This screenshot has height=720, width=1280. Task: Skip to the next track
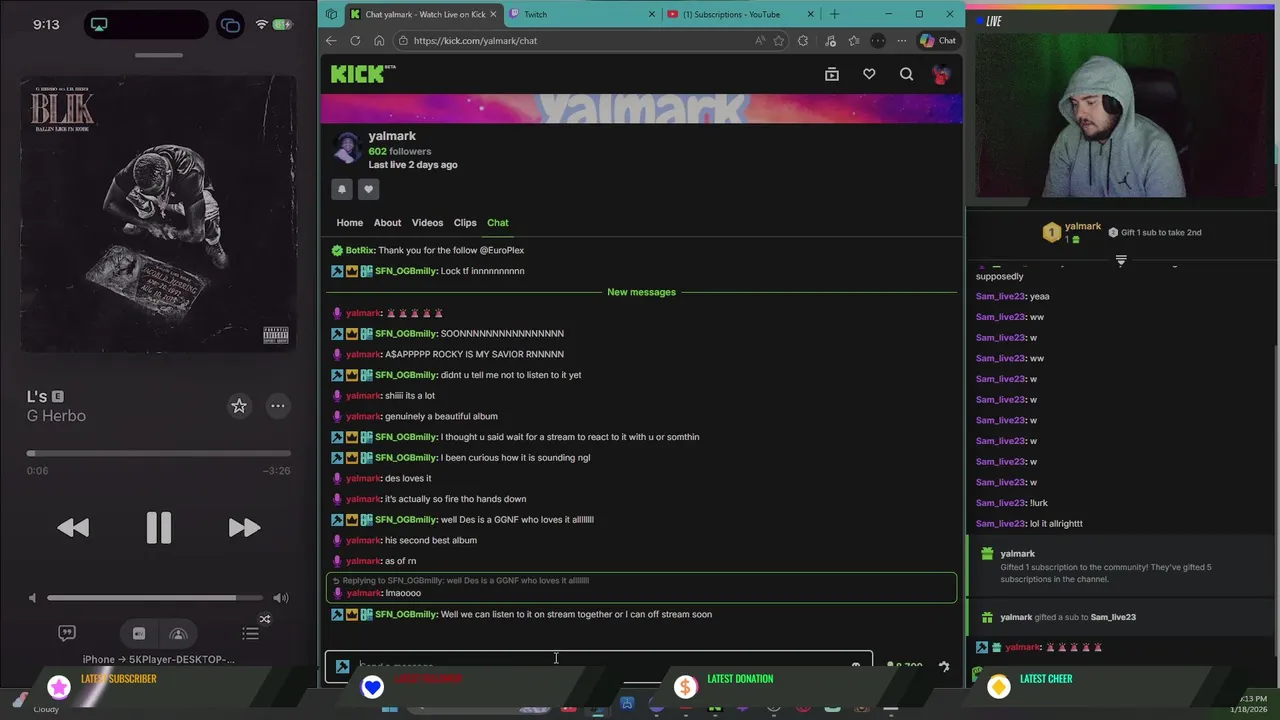coord(244,527)
